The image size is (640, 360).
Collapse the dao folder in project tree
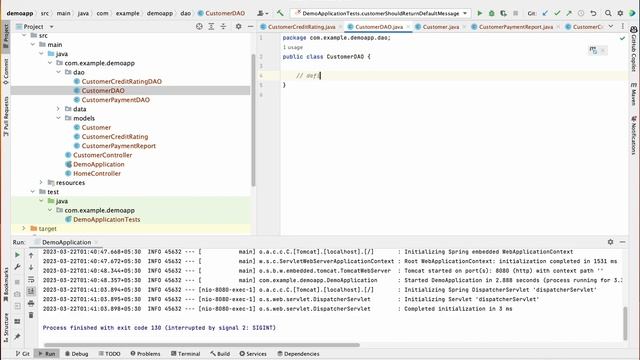click(58, 72)
